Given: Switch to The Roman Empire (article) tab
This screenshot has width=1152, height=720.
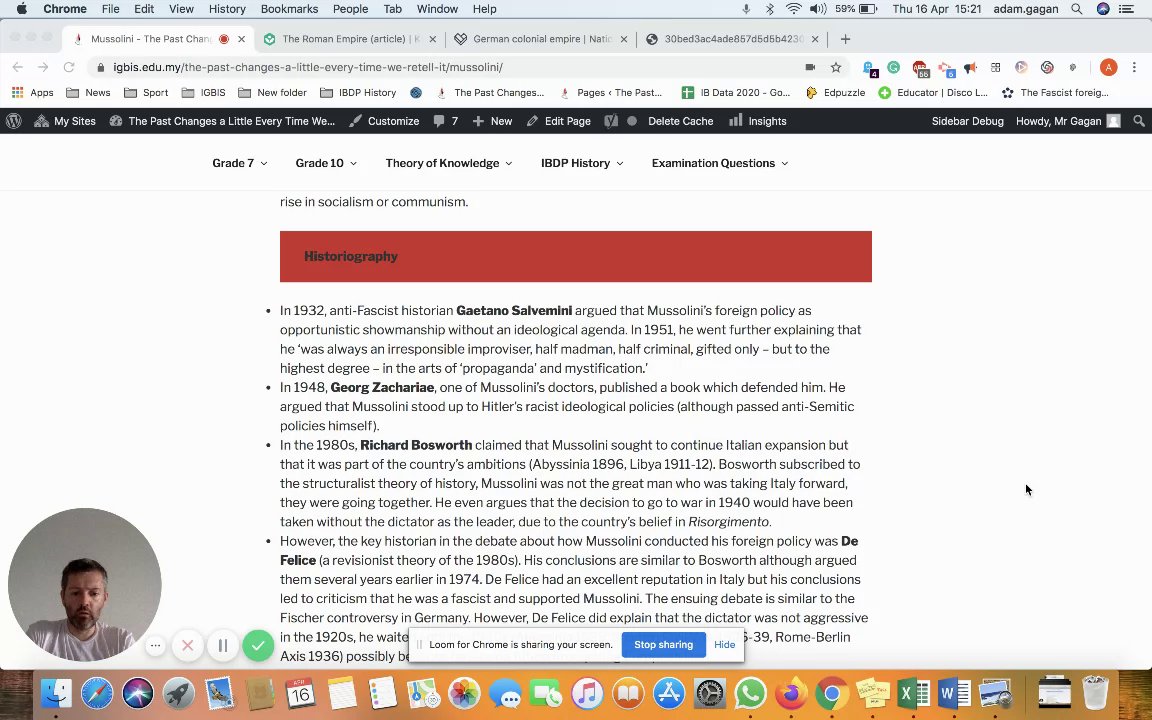Looking at the screenshot, I should coord(350,39).
